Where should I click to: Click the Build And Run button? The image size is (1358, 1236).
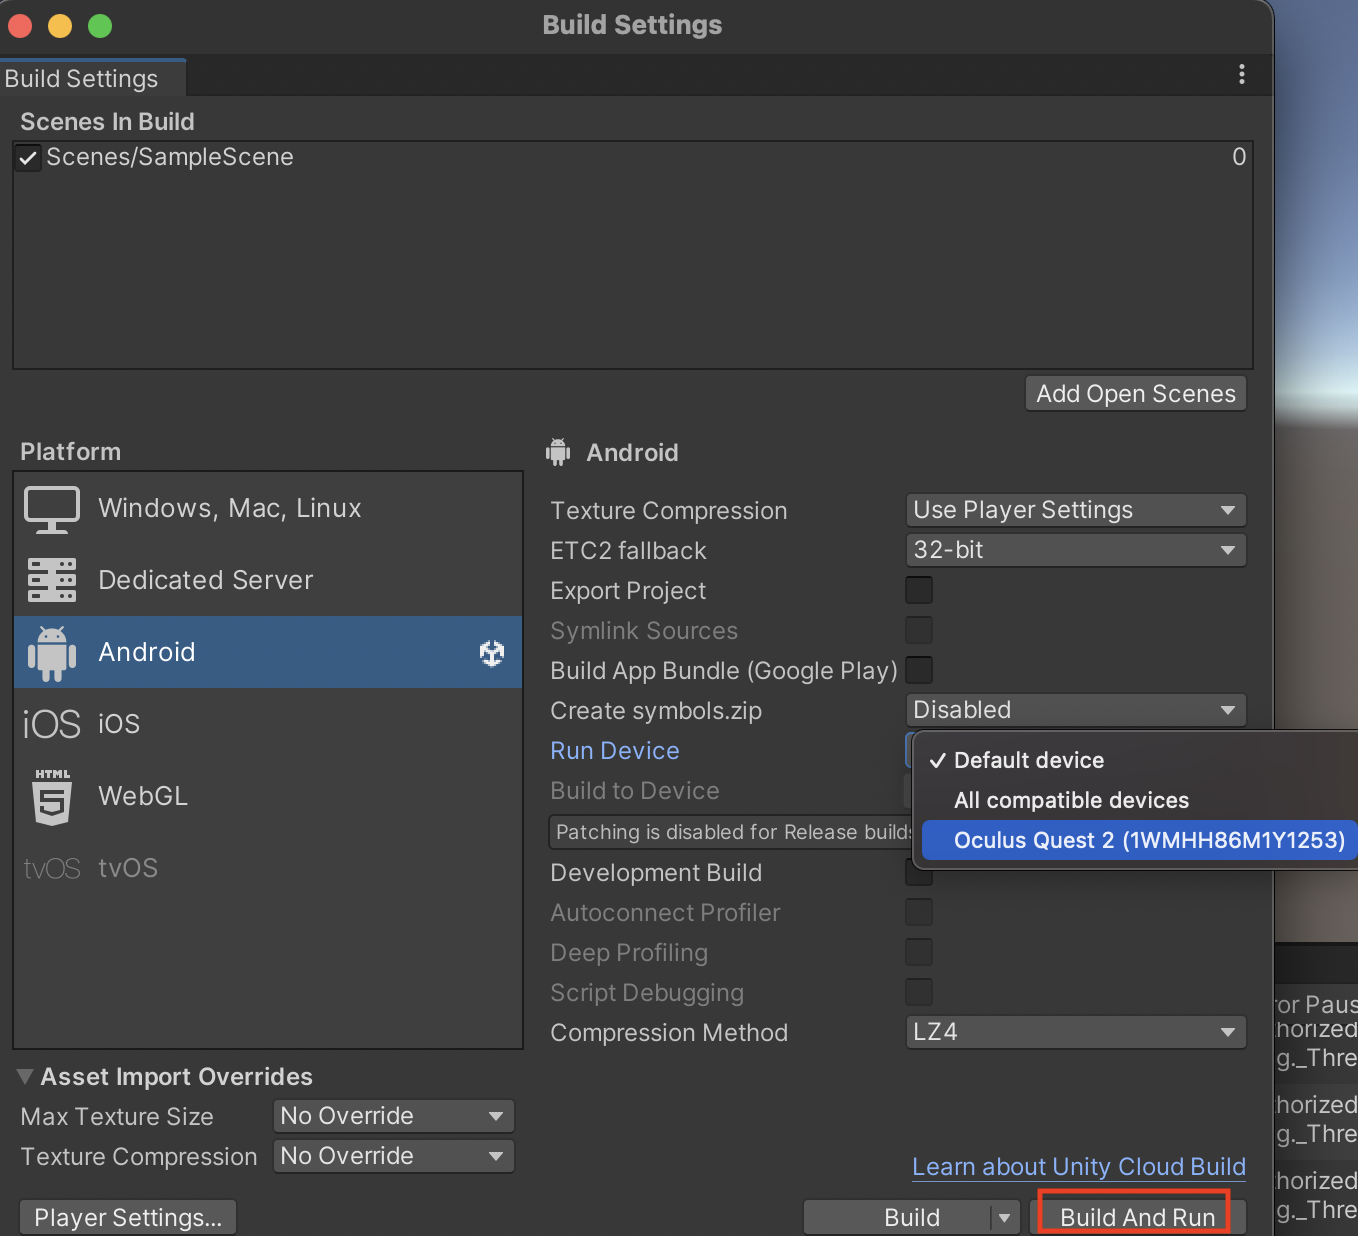[x=1138, y=1218]
